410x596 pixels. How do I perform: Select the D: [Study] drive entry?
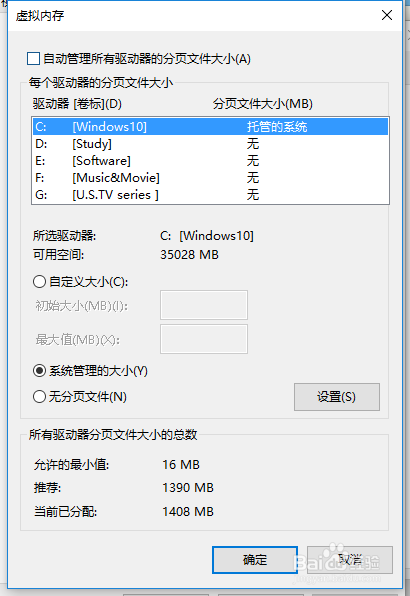[211, 144]
